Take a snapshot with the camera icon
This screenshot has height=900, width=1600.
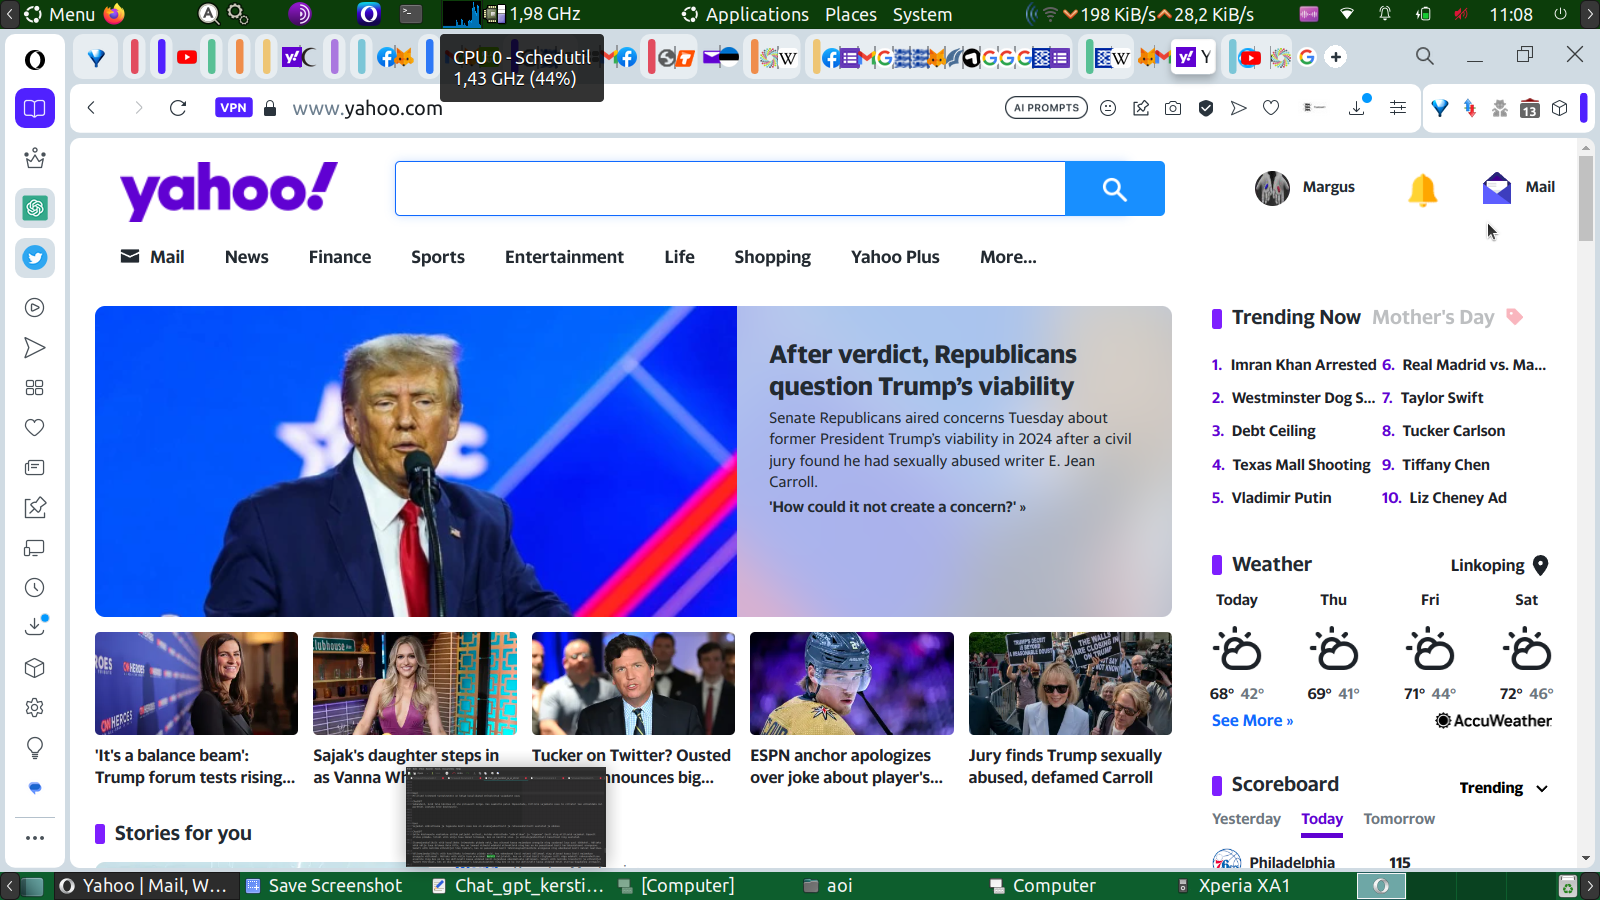click(x=1173, y=108)
